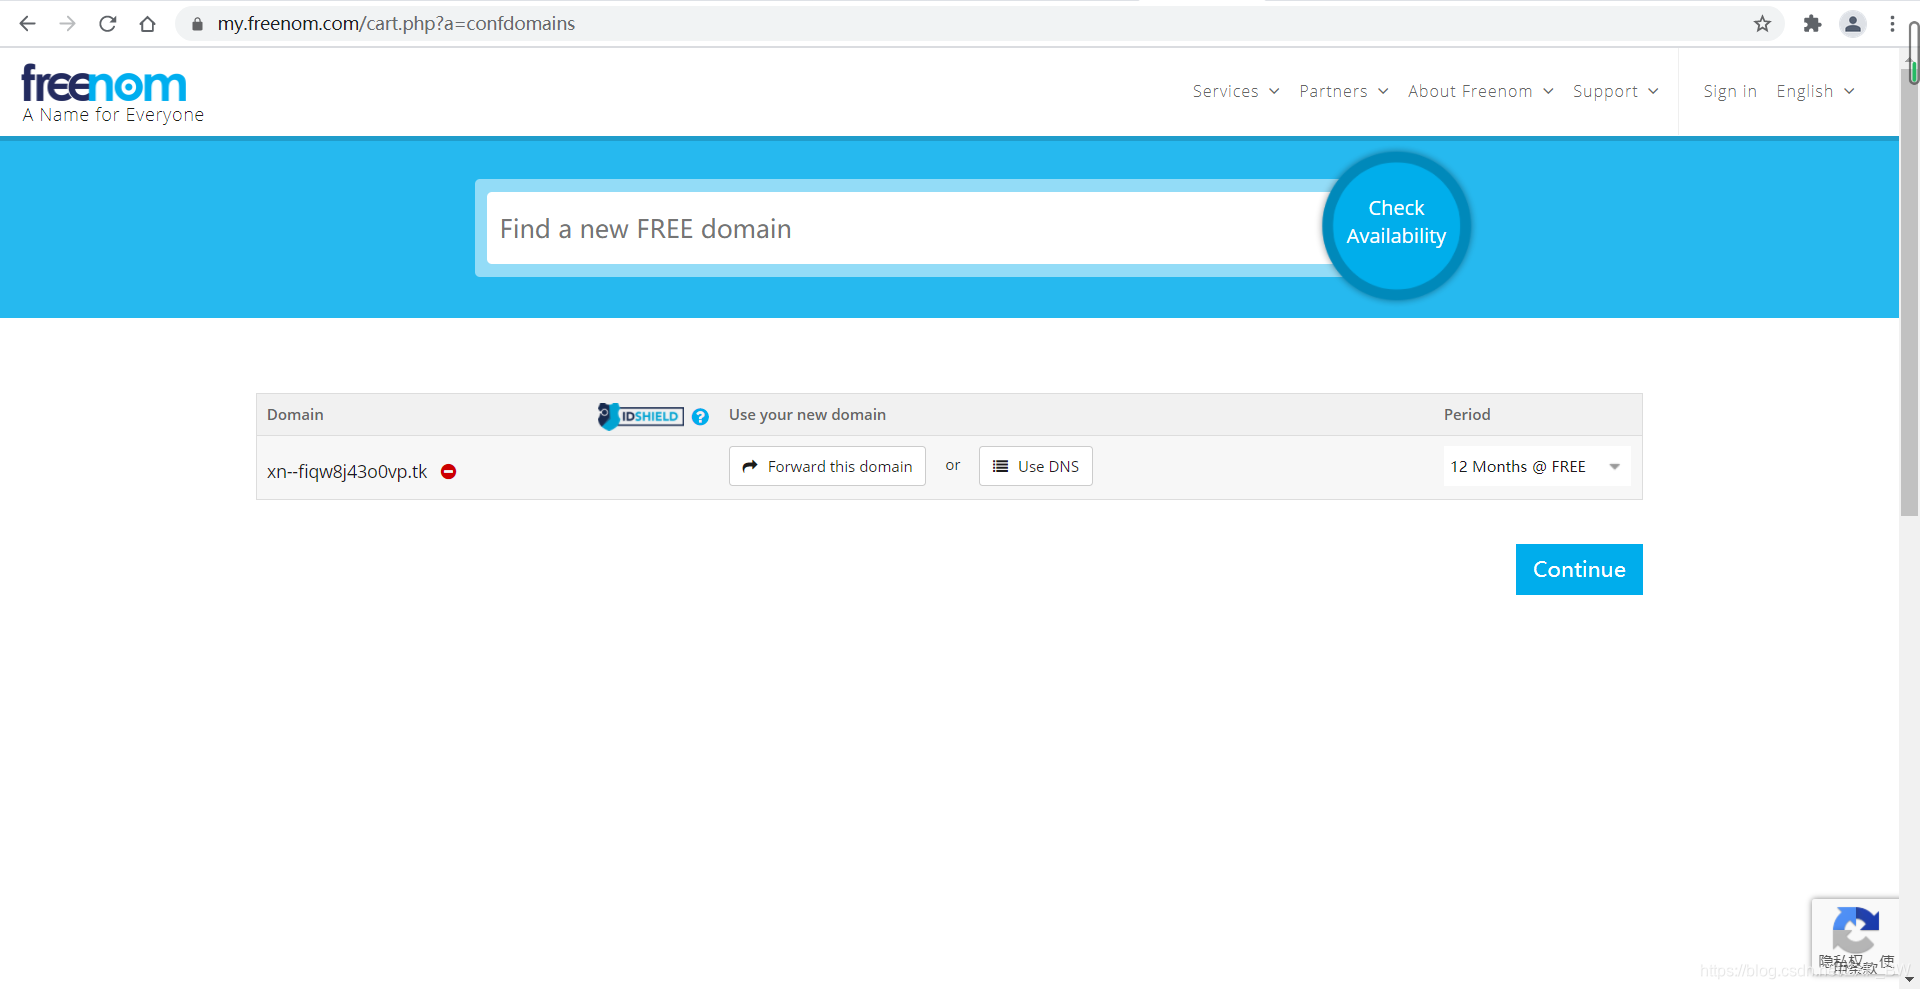Click the scrollbar down arrow

[x=1910, y=980]
